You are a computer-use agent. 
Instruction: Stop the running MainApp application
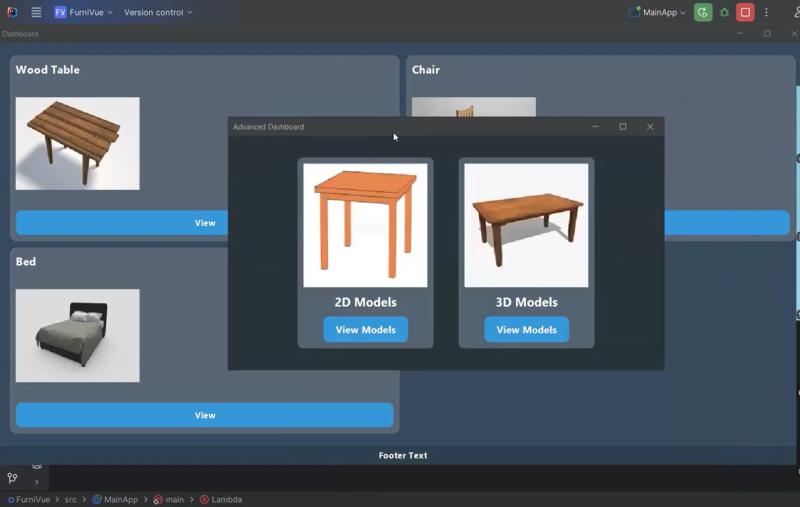(x=745, y=13)
